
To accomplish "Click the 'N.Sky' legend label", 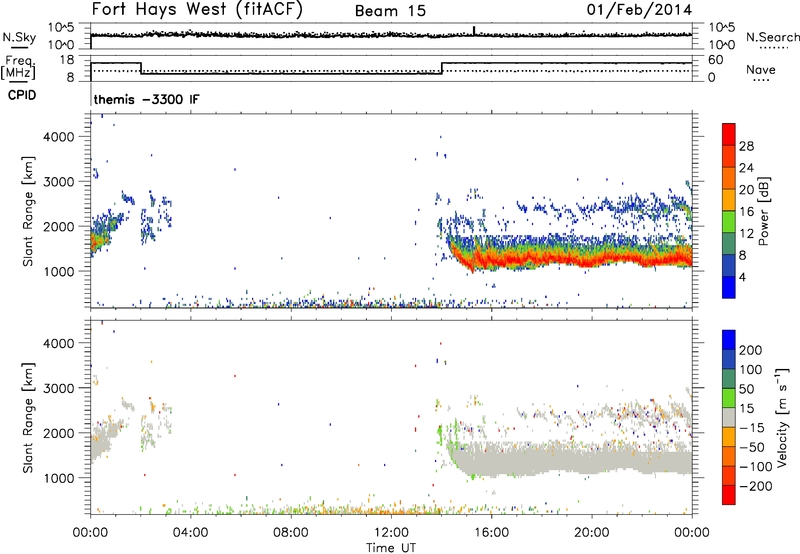I will pyautogui.click(x=19, y=37).
